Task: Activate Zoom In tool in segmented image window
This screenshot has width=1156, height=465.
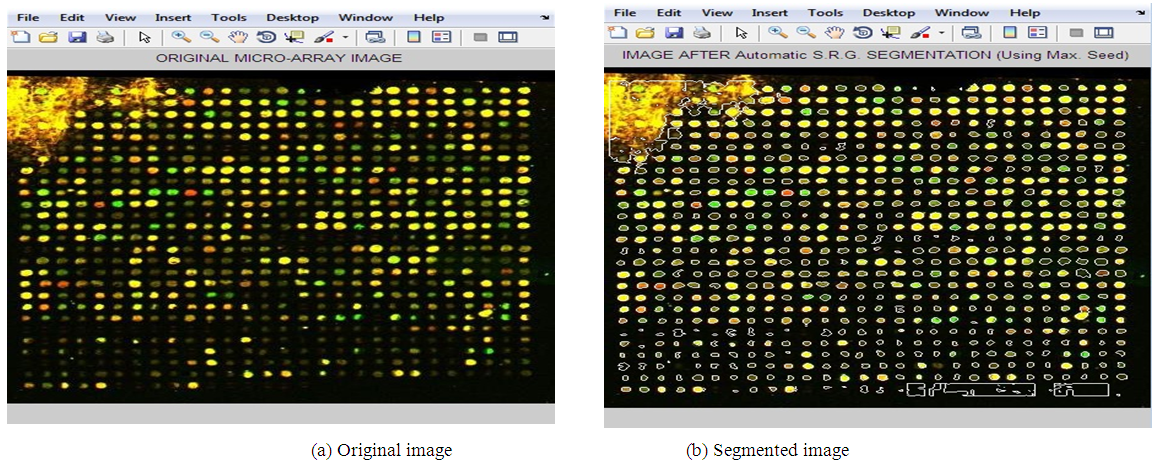Action: (776, 32)
